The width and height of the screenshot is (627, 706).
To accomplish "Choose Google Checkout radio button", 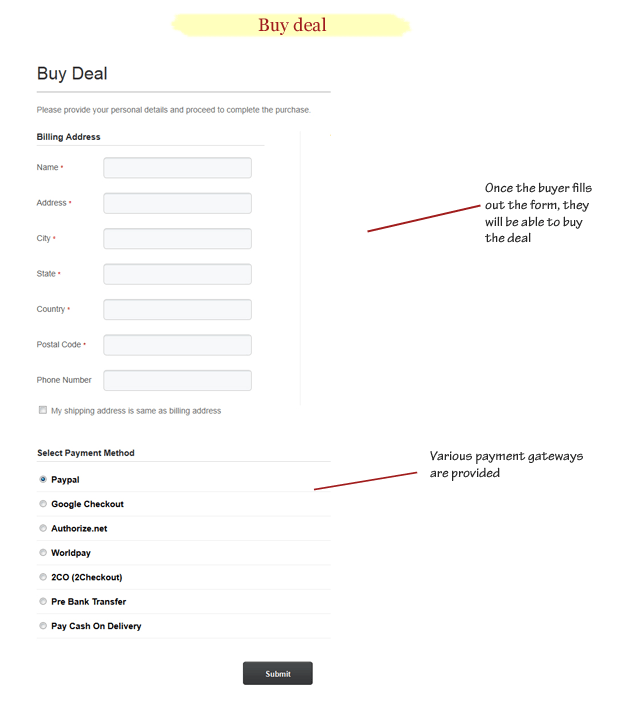I will click(43, 503).
